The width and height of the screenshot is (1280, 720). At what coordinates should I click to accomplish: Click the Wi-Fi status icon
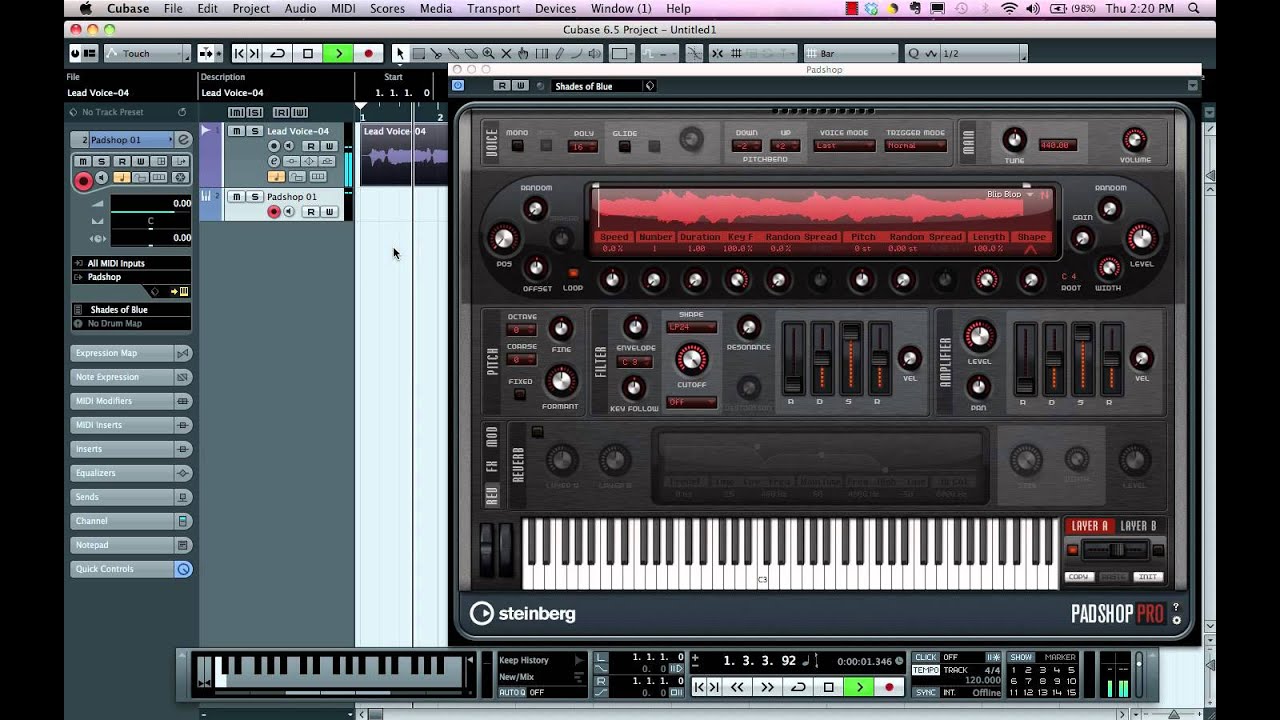point(1008,9)
